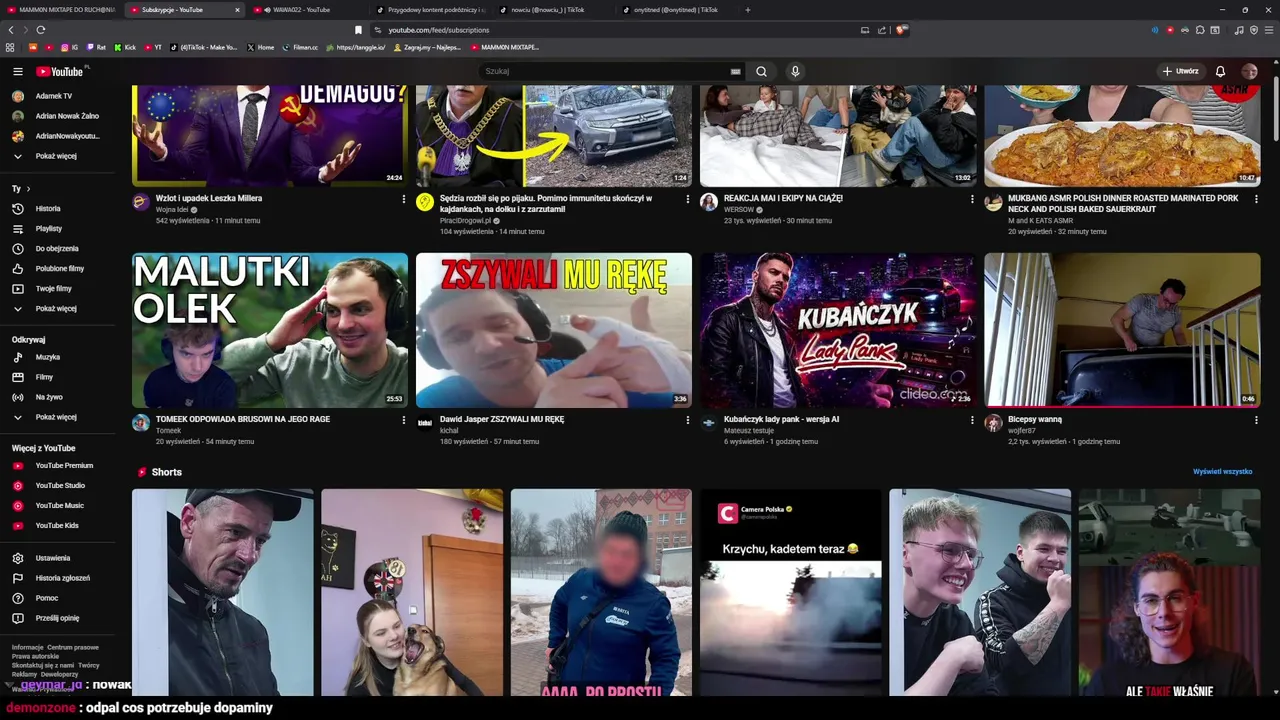The width and height of the screenshot is (1280, 720).
Task: Open Adrian Nowak Żalno channel
Action: pyautogui.click(x=60, y=116)
